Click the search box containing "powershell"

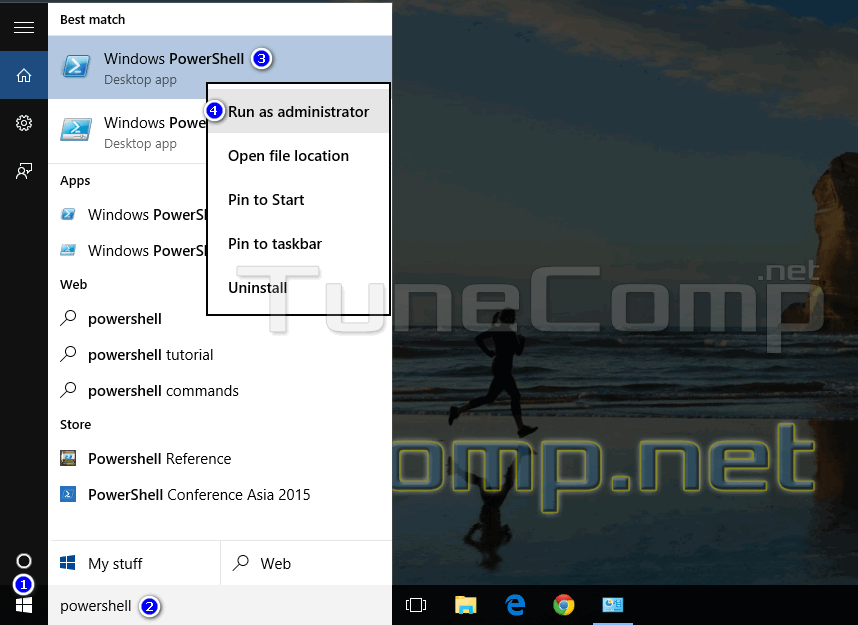pos(220,605)
